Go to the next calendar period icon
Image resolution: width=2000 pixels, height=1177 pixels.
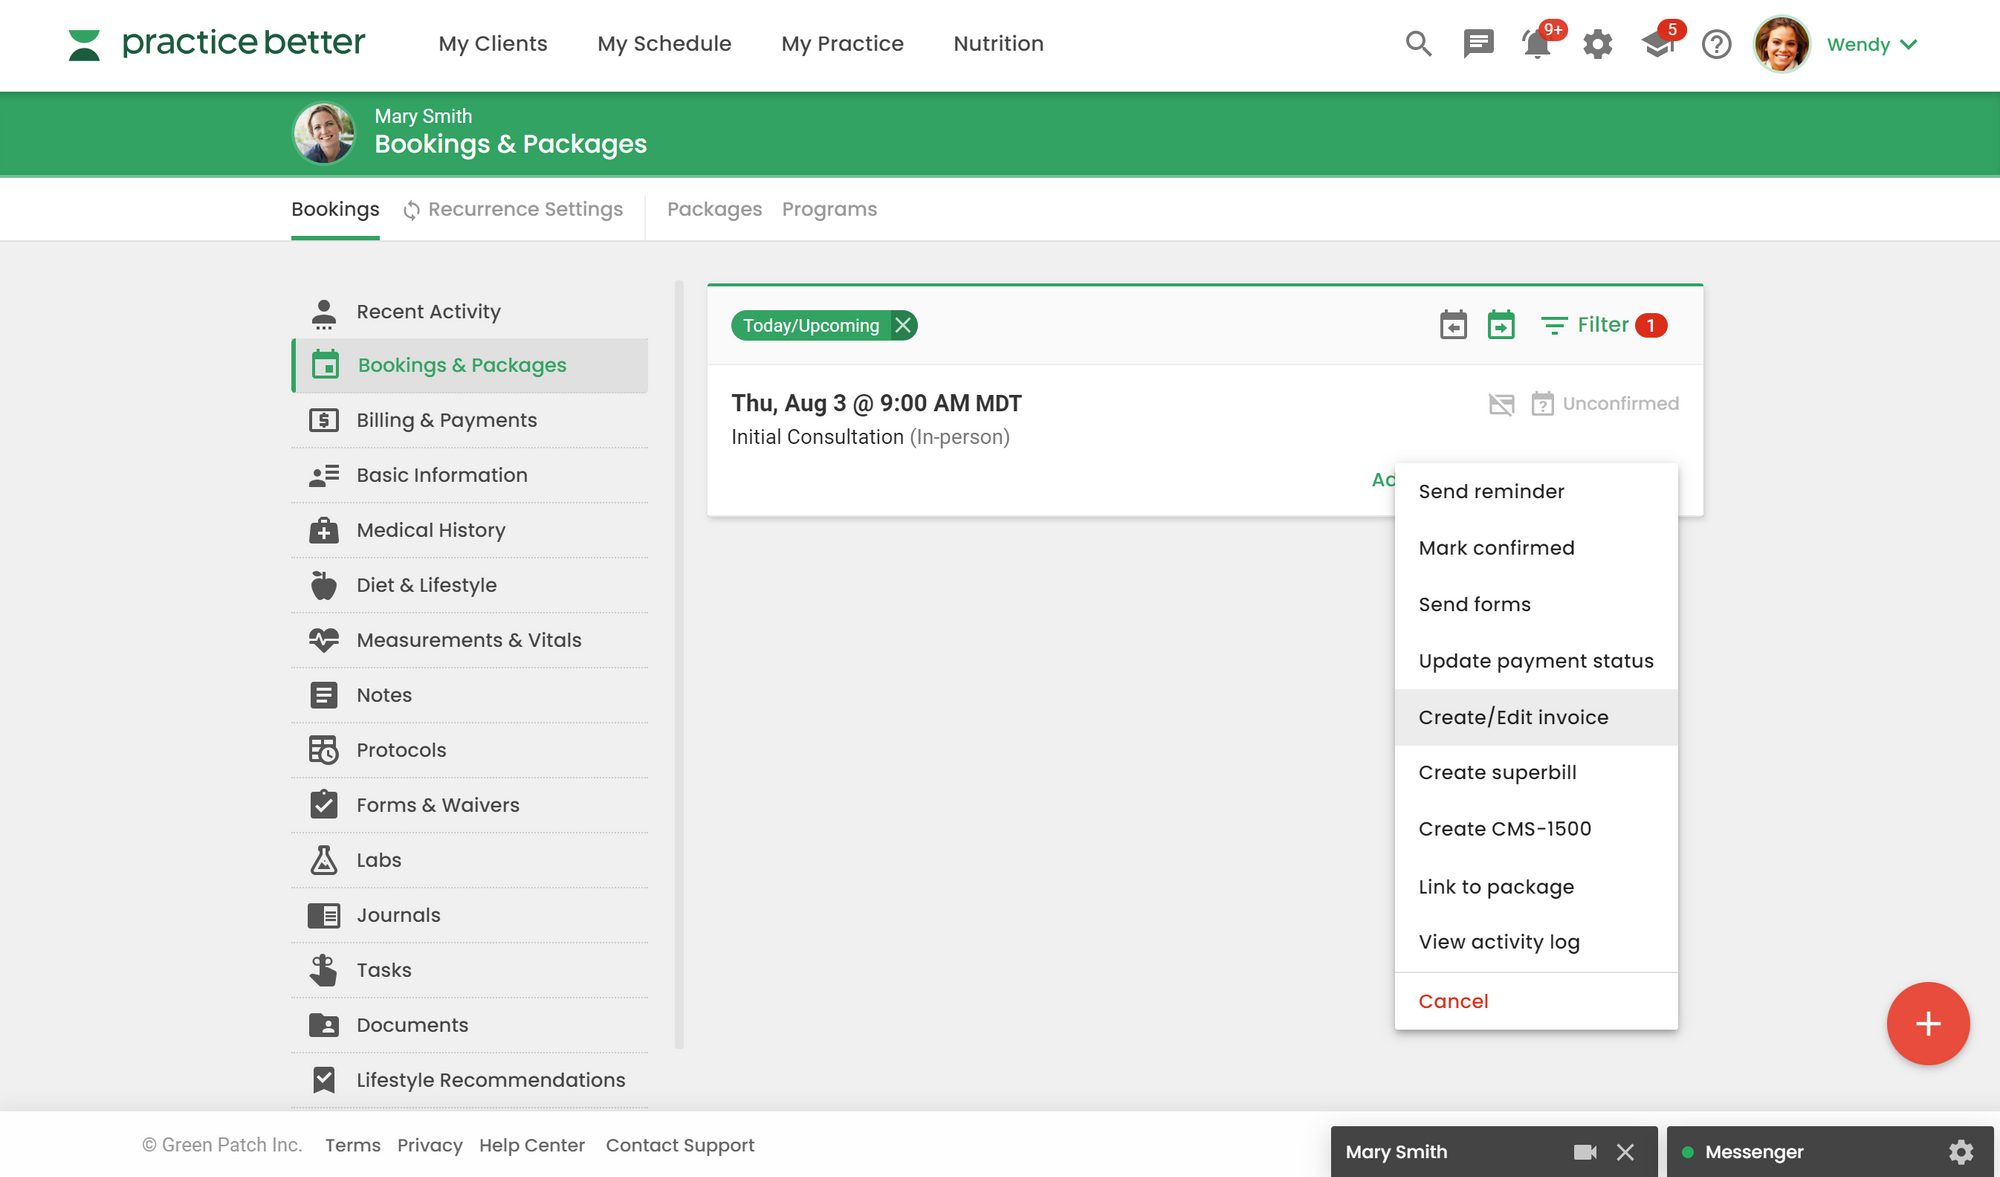1501,325
